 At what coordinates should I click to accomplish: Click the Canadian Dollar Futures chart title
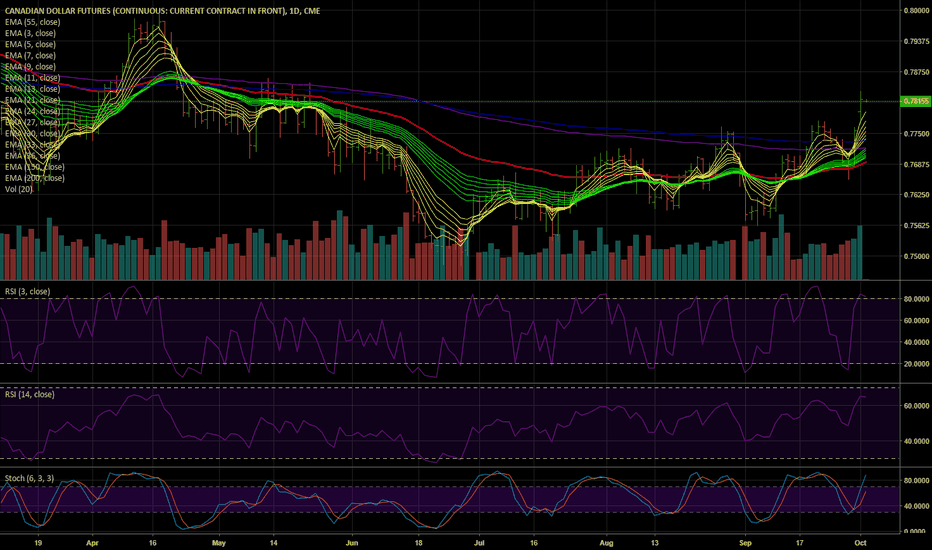162,11
